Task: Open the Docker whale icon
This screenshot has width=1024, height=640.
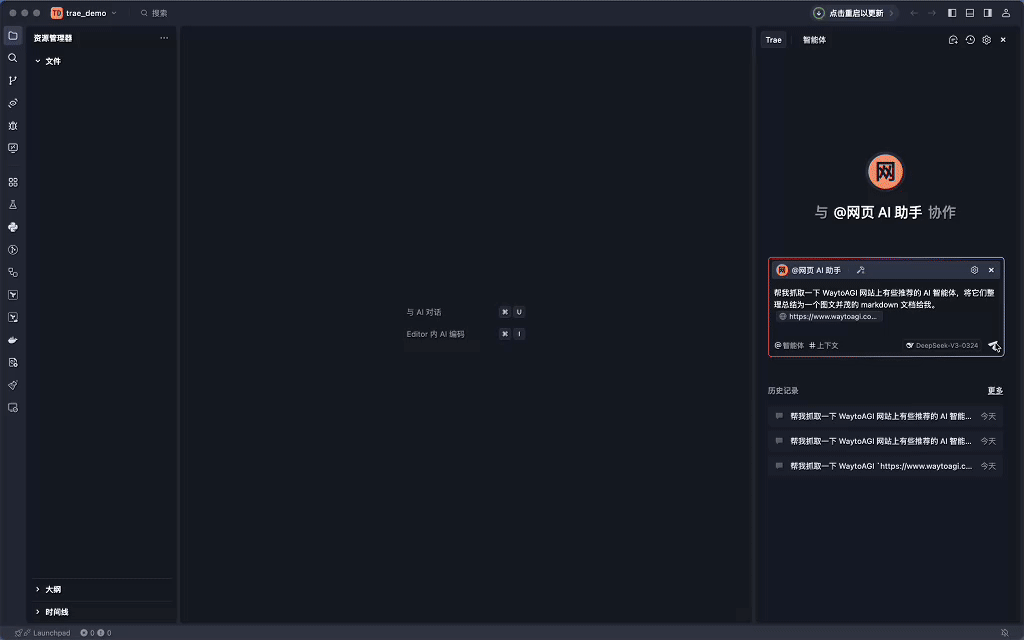Action: click(12, 340)
